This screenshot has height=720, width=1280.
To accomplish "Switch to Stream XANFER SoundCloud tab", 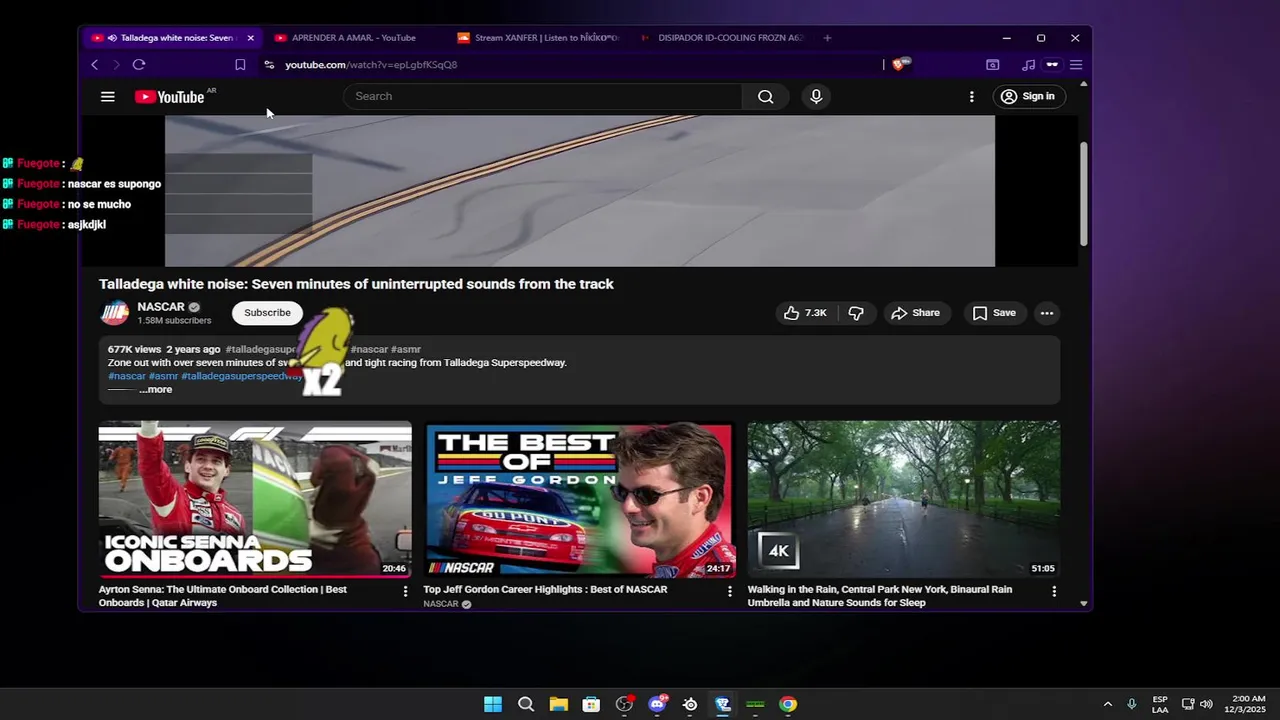I will coord(538,38).
